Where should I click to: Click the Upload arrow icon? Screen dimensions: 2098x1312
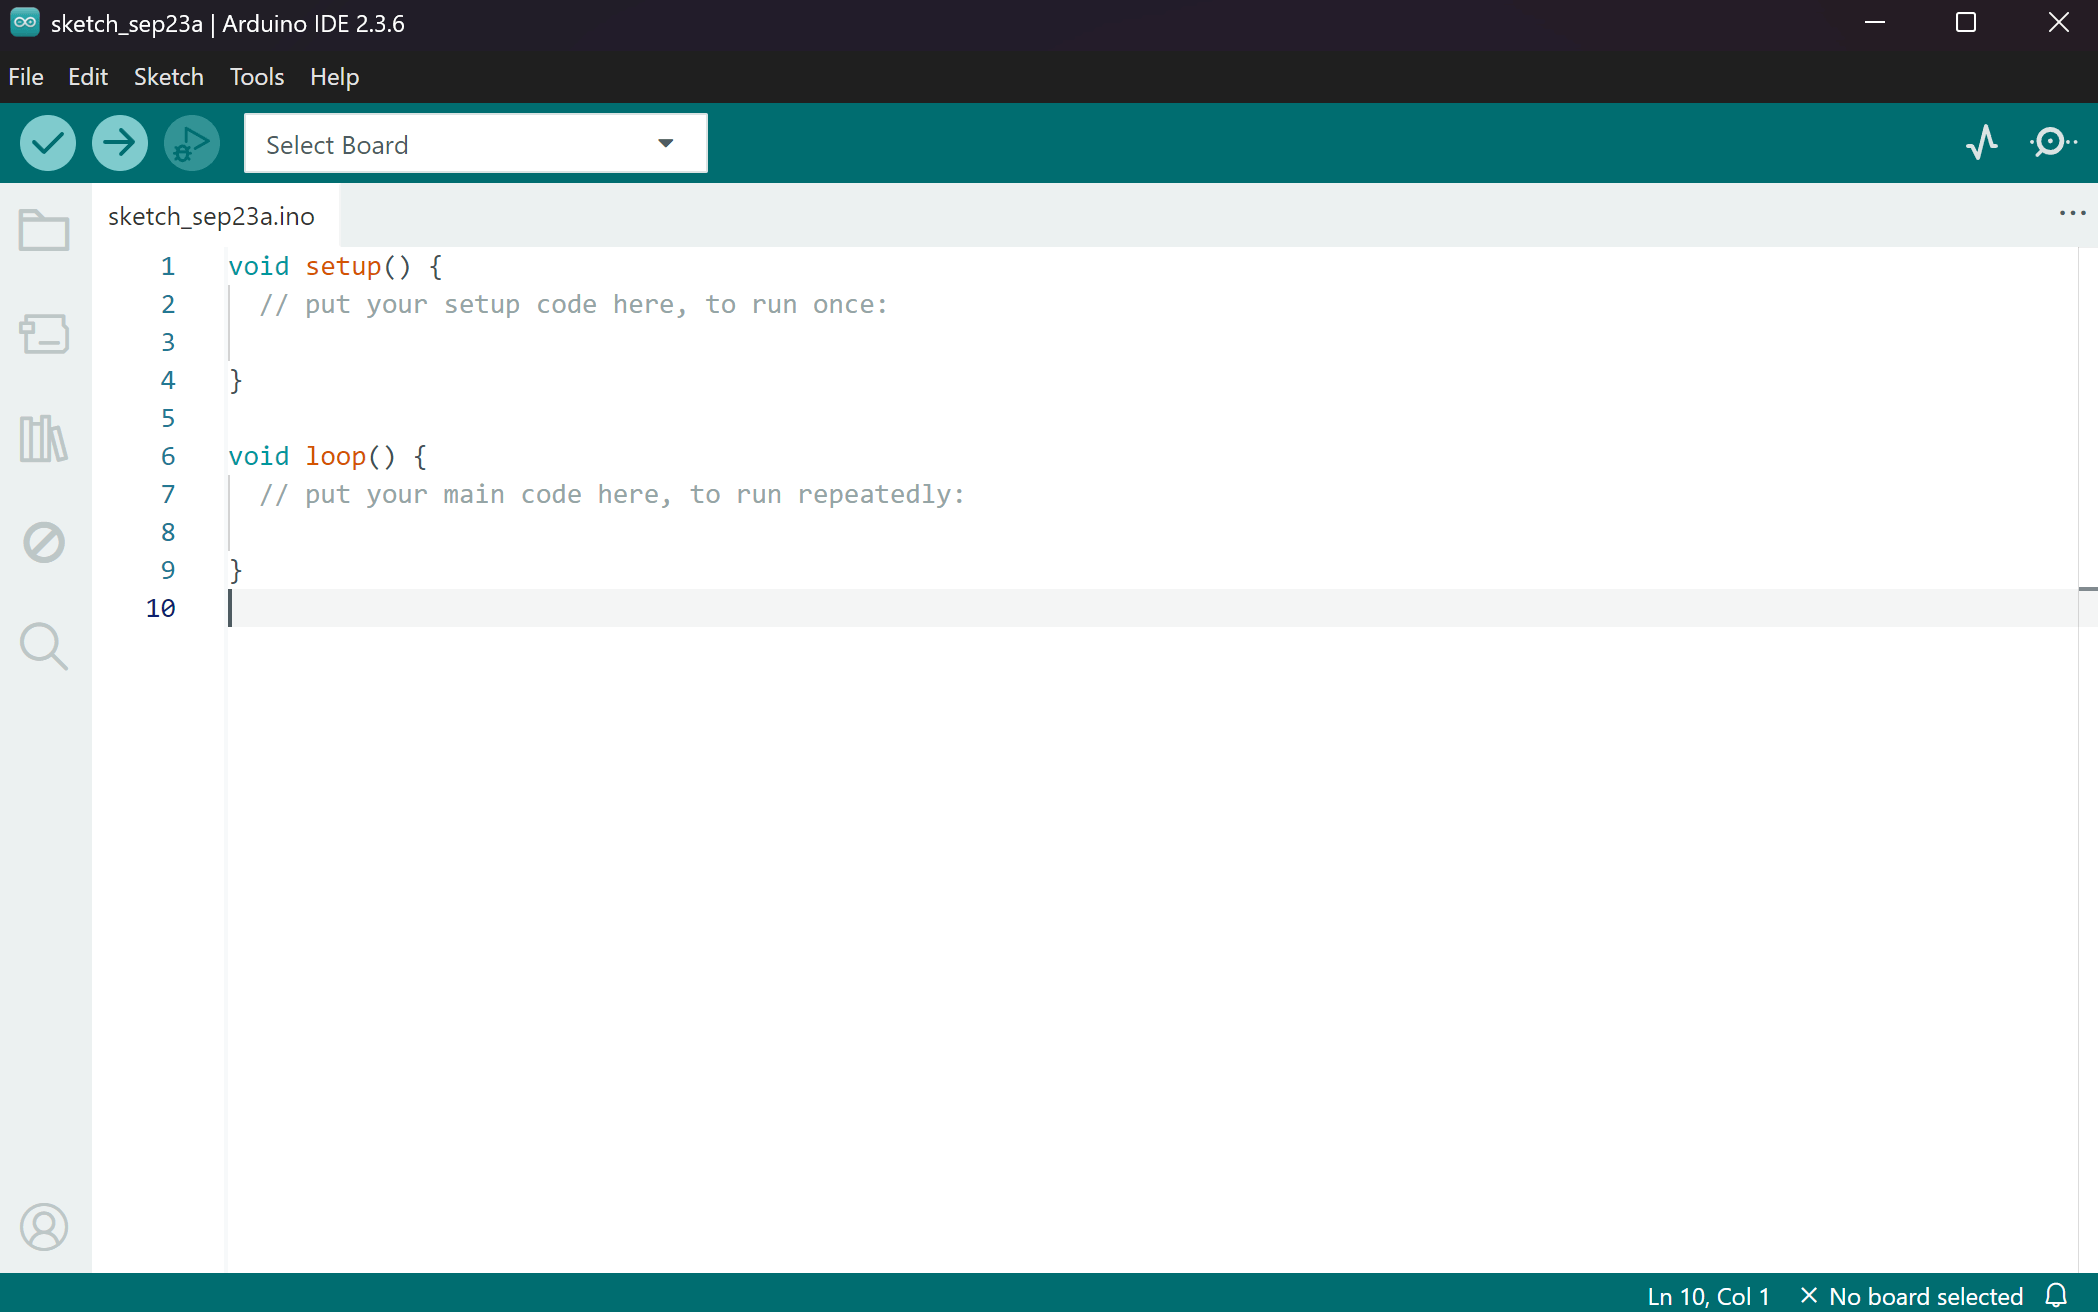(x=119, y=142)
